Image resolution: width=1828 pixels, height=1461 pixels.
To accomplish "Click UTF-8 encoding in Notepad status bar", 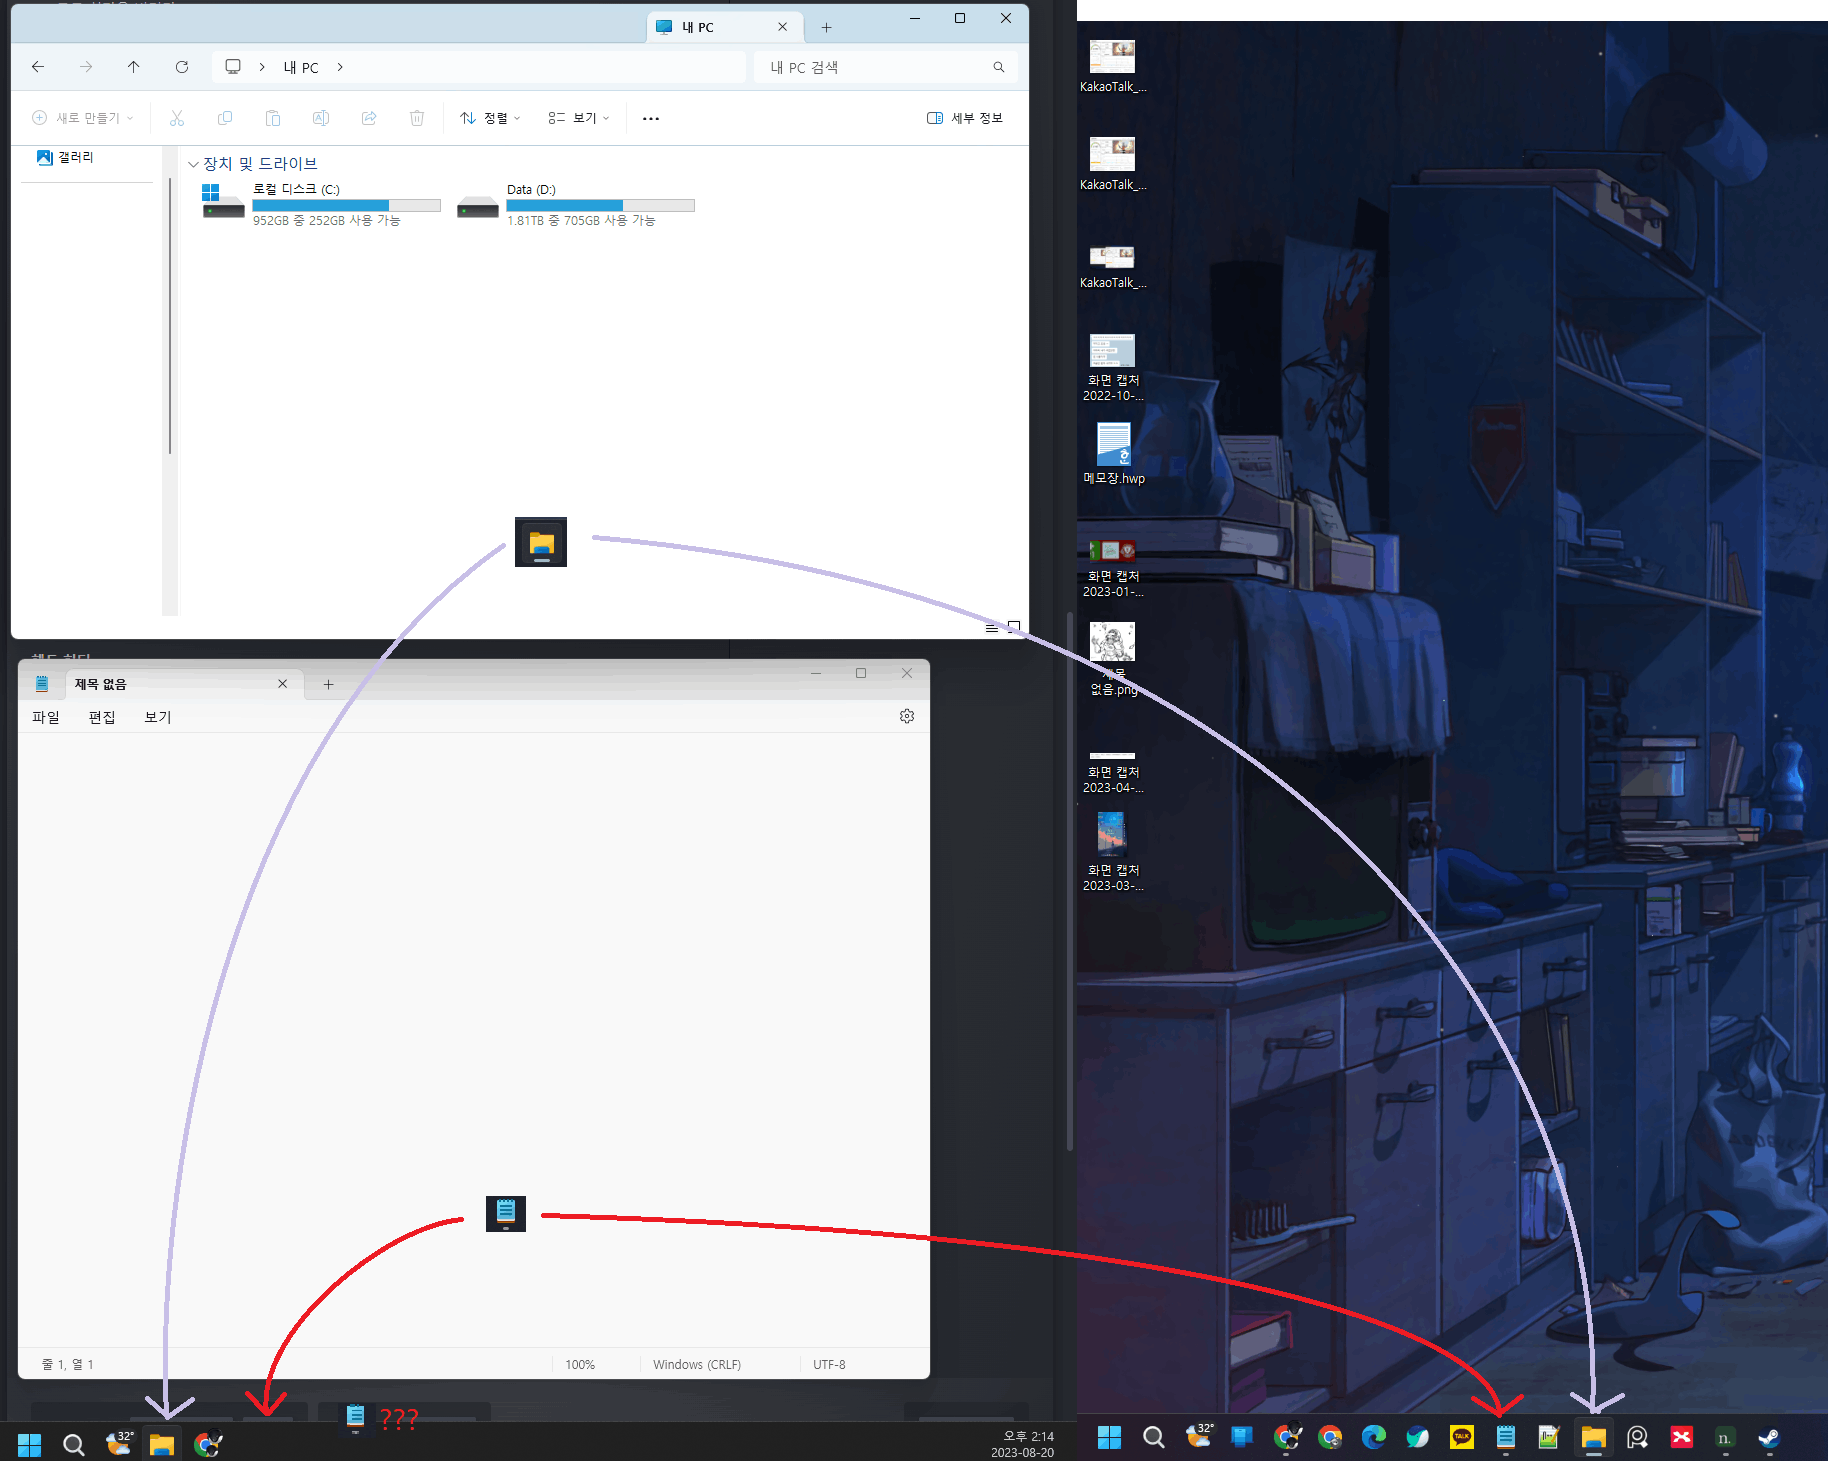I will tap(829, 1364).
